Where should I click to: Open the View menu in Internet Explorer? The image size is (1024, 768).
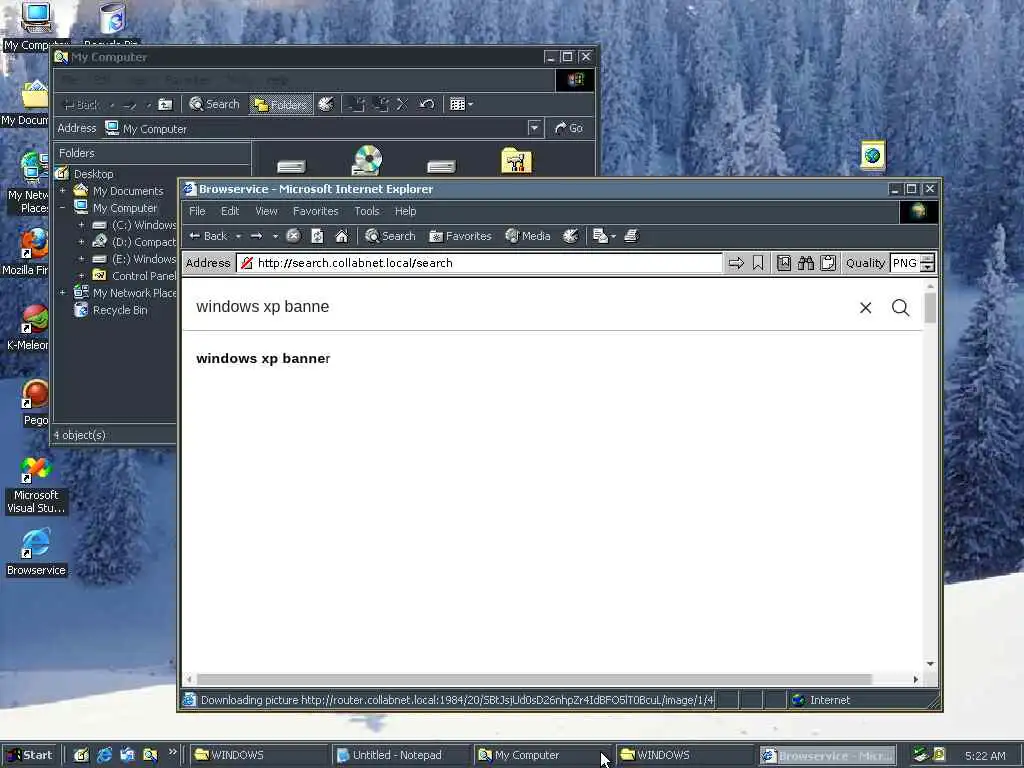(x=266, y=212)
